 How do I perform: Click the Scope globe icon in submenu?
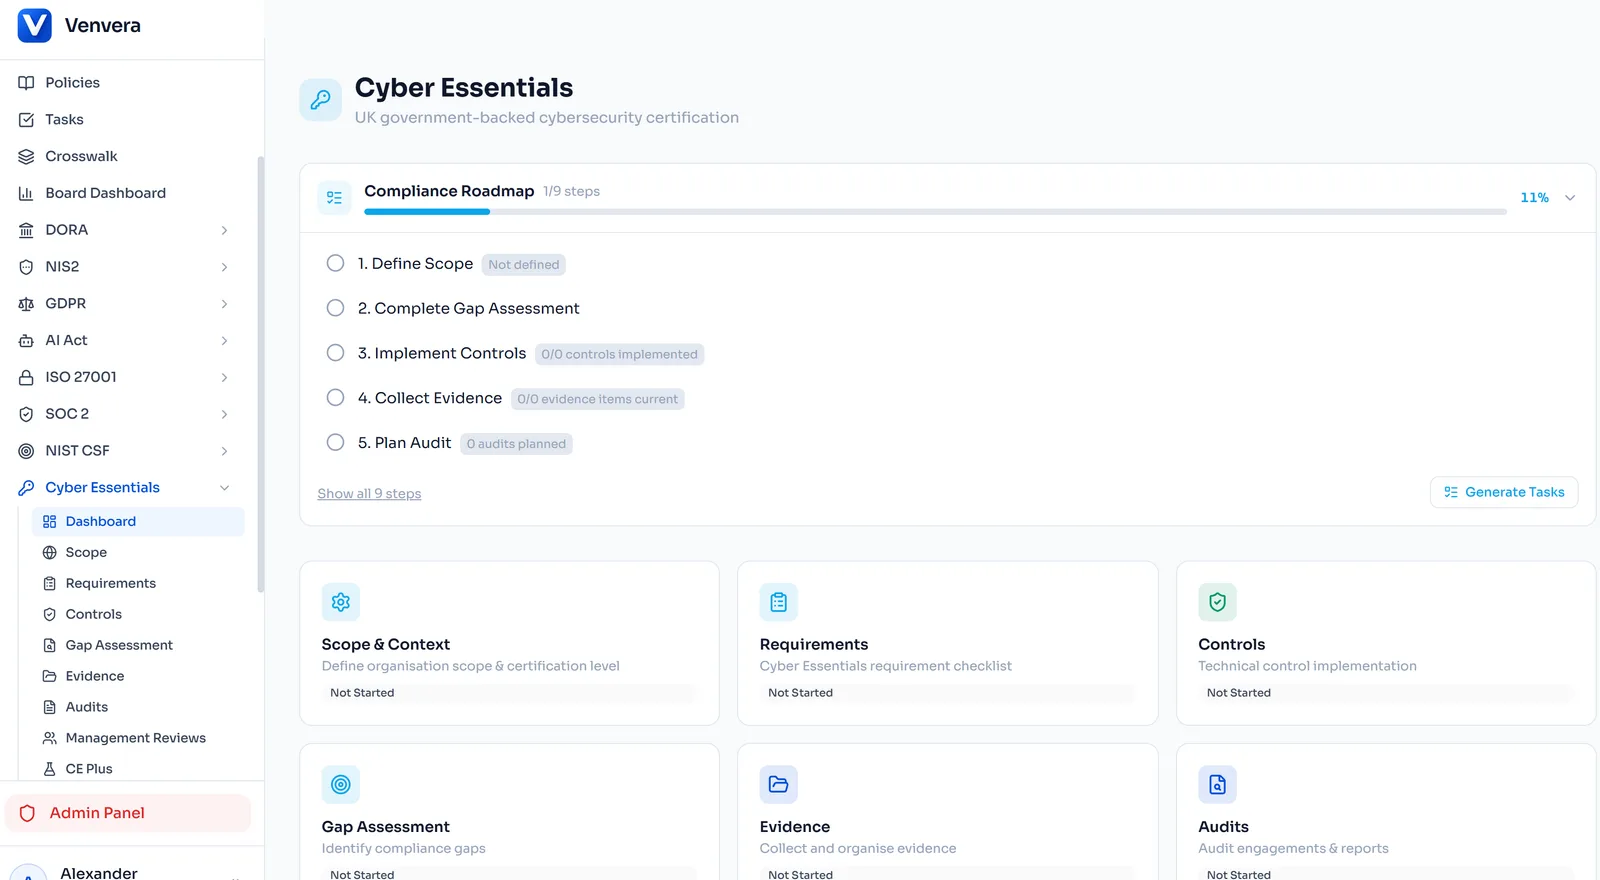pos(49,552)
